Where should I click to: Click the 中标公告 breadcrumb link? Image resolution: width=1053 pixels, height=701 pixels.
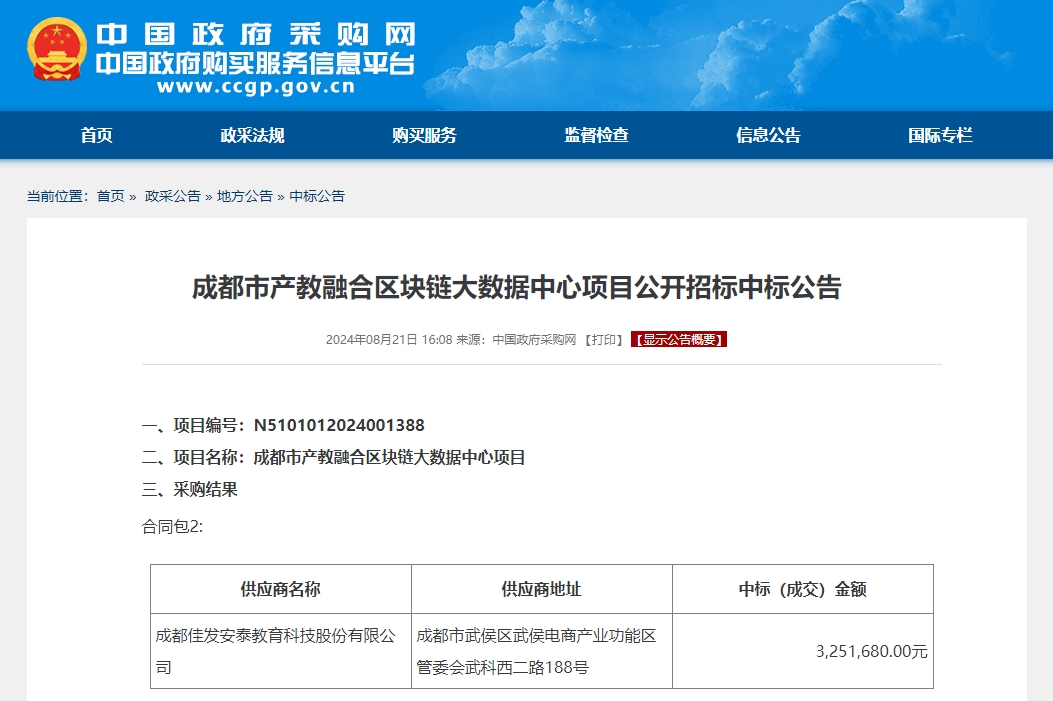pos(315,197)
